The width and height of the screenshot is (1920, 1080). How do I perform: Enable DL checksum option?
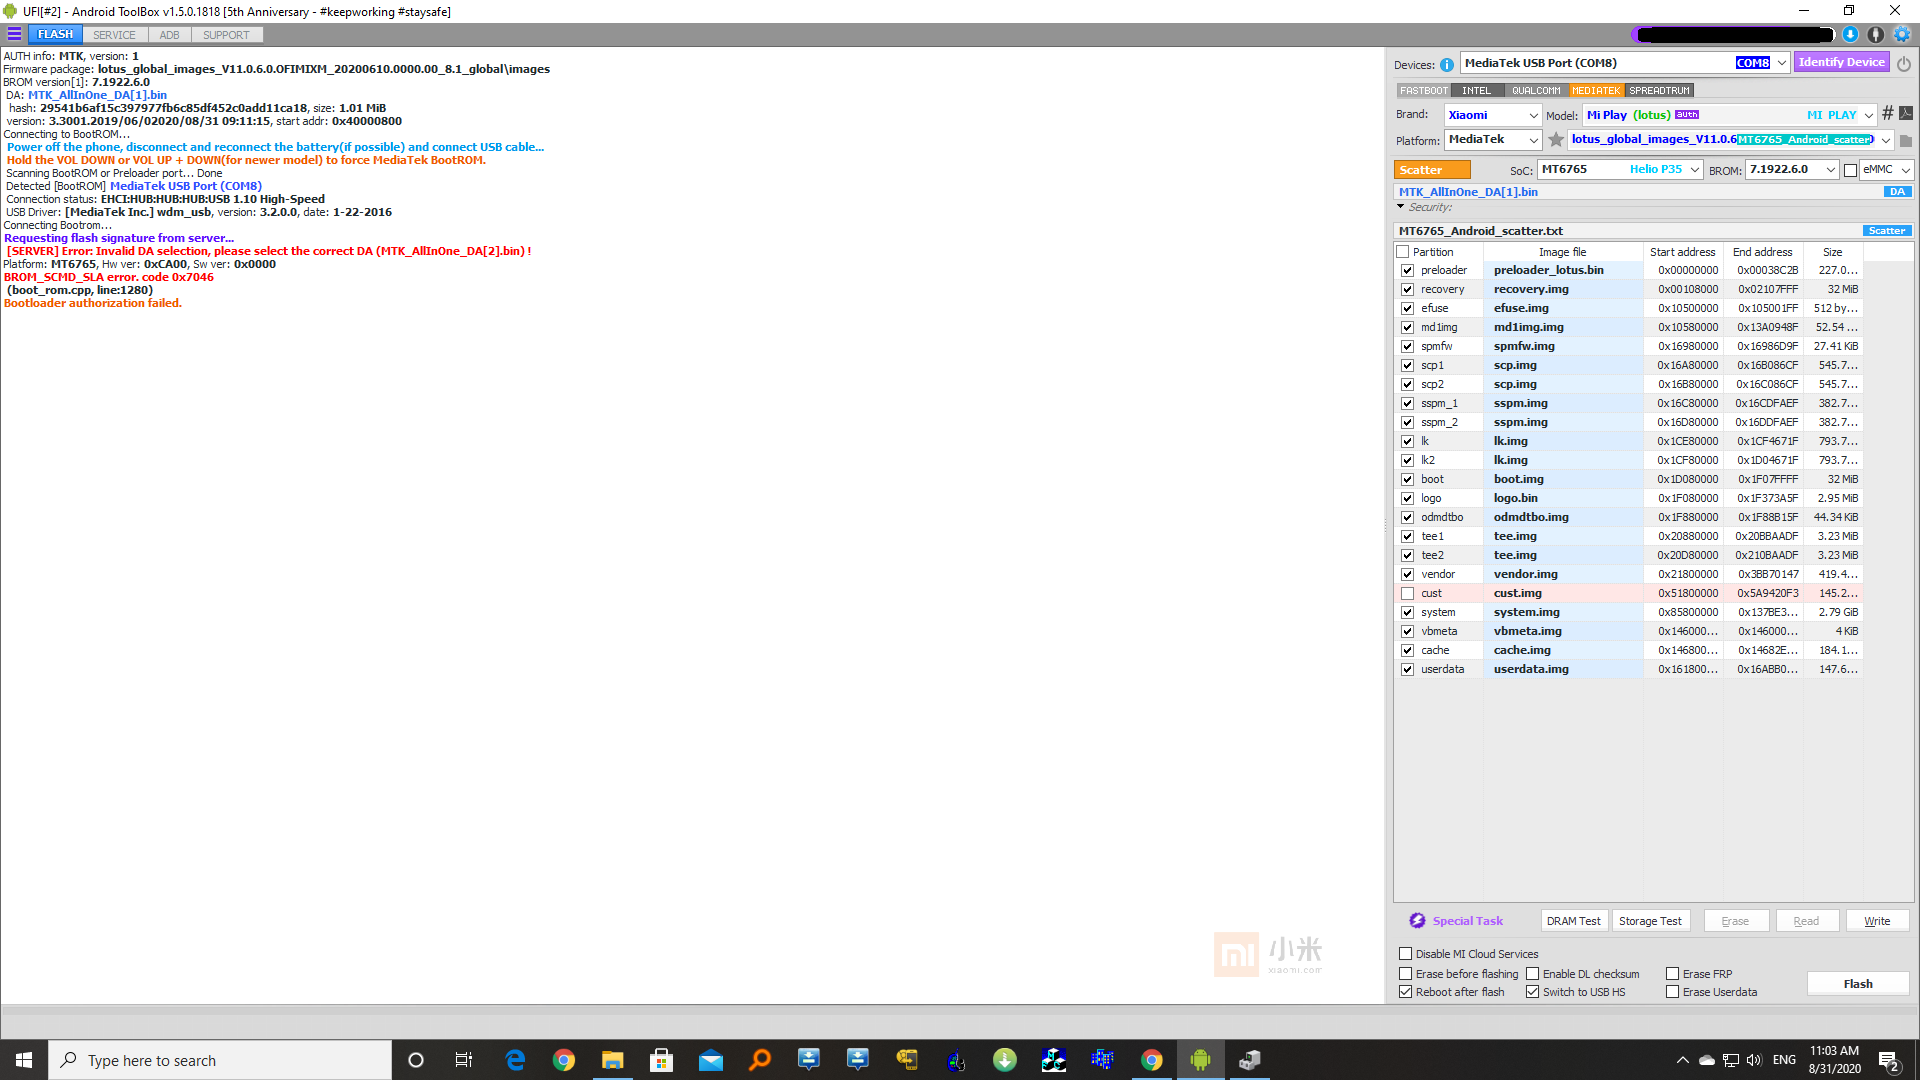tap(1532, 974)
